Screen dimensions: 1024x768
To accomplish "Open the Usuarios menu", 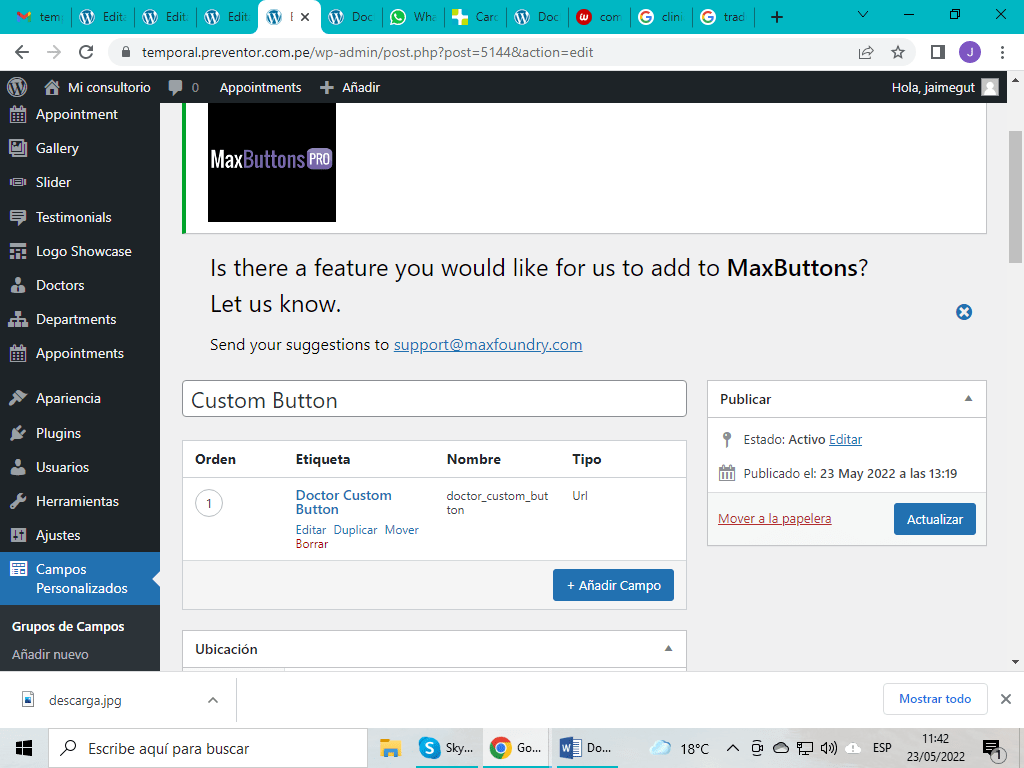I will pyautogui.click(x=62, y=467).
